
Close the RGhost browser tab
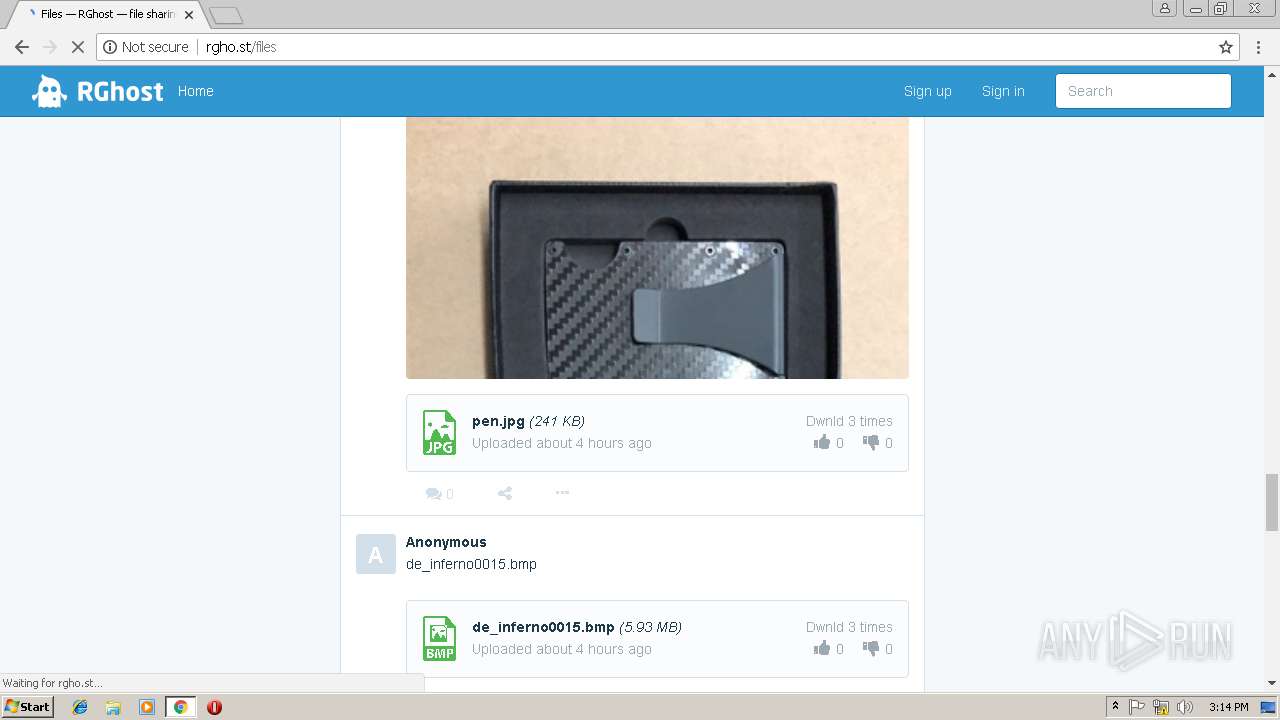pyautogui.click(x=189, y=15)
